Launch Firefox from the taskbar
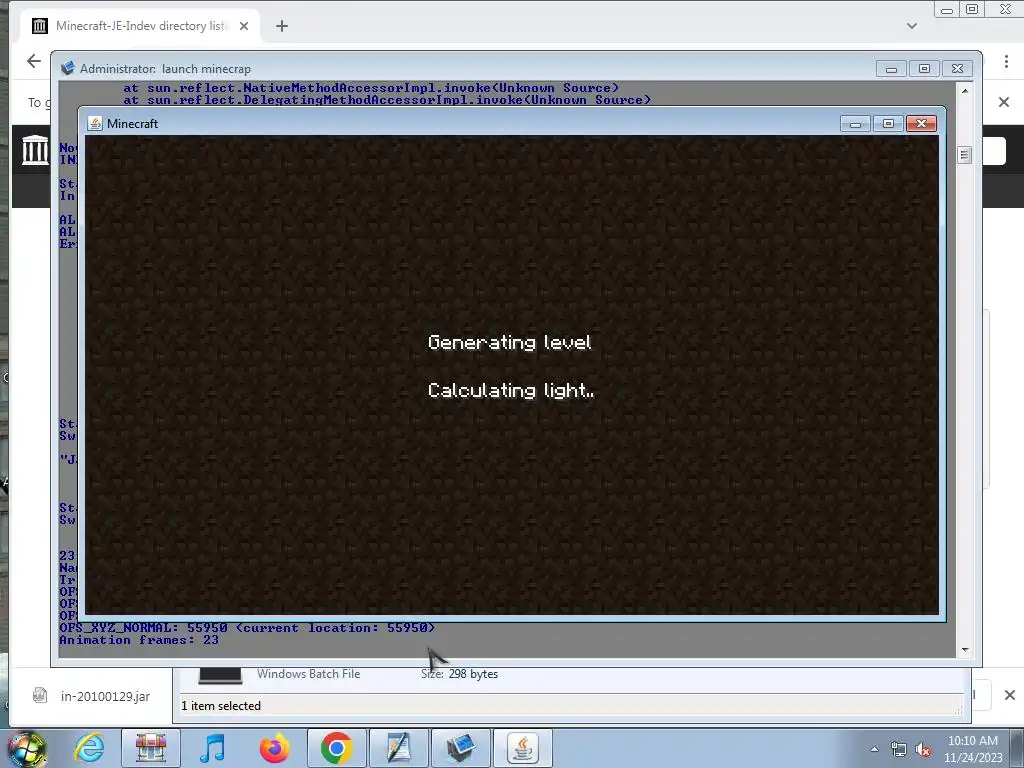 click(274, 748)
